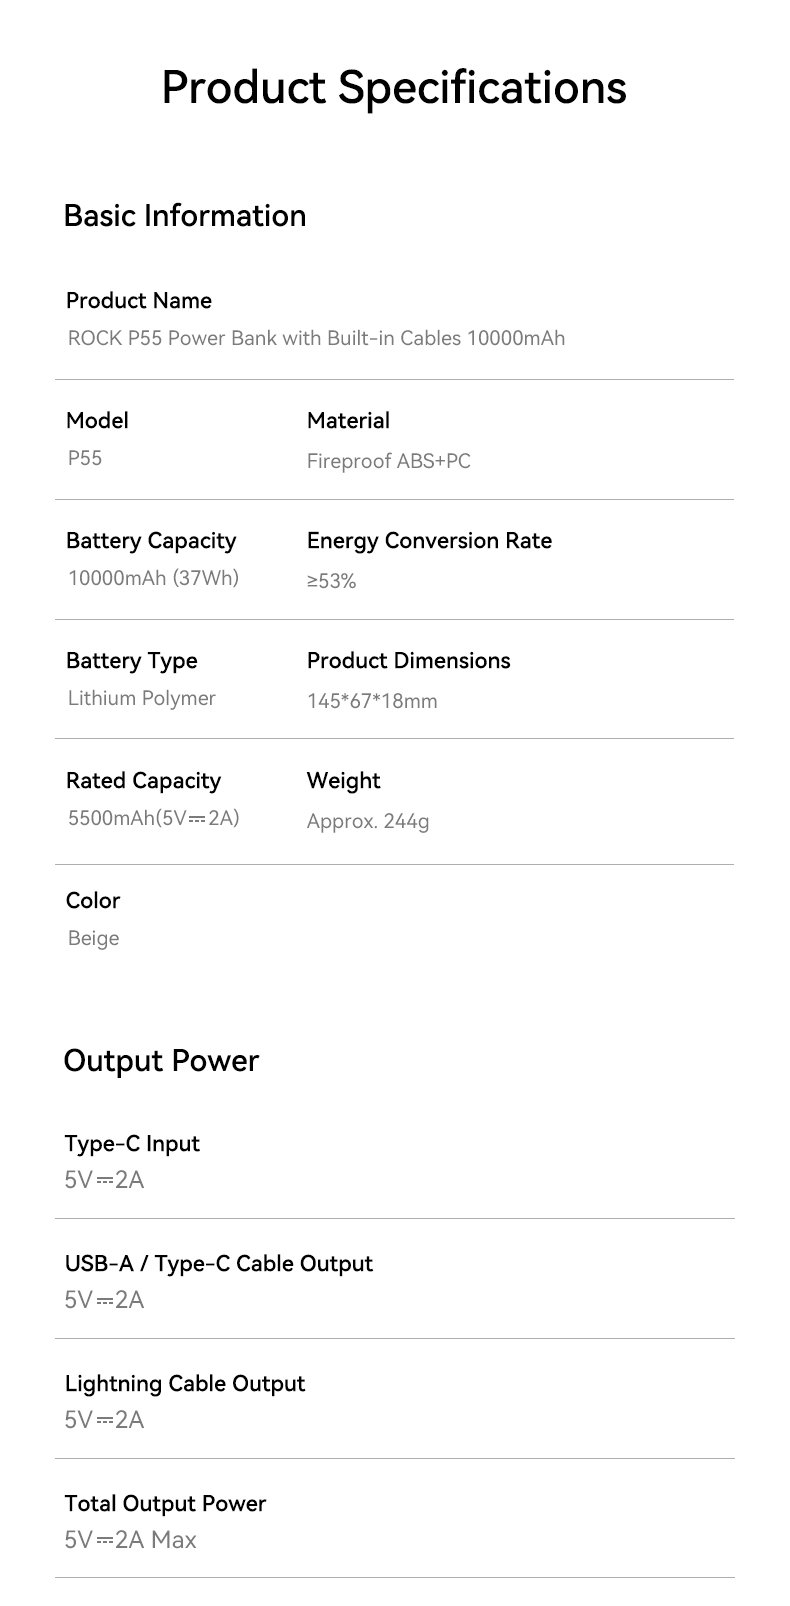The width and height of the screenshot is (790, 1606).
Task: Click the Lithium Polymer battery type value
Action: tap(142, 698)
